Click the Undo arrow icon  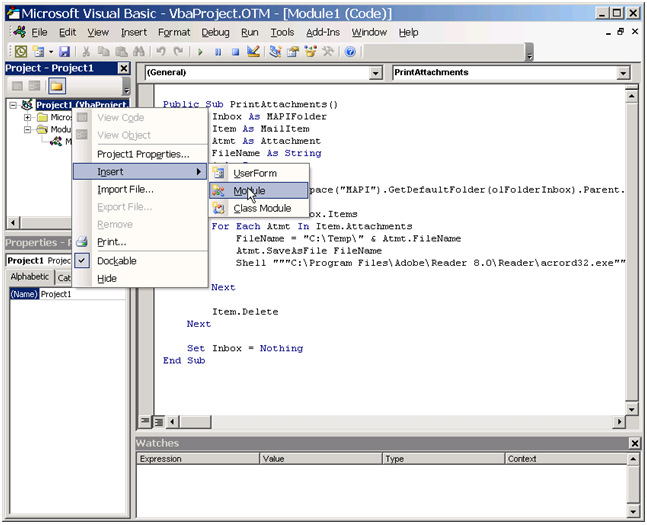coord(161,52)
